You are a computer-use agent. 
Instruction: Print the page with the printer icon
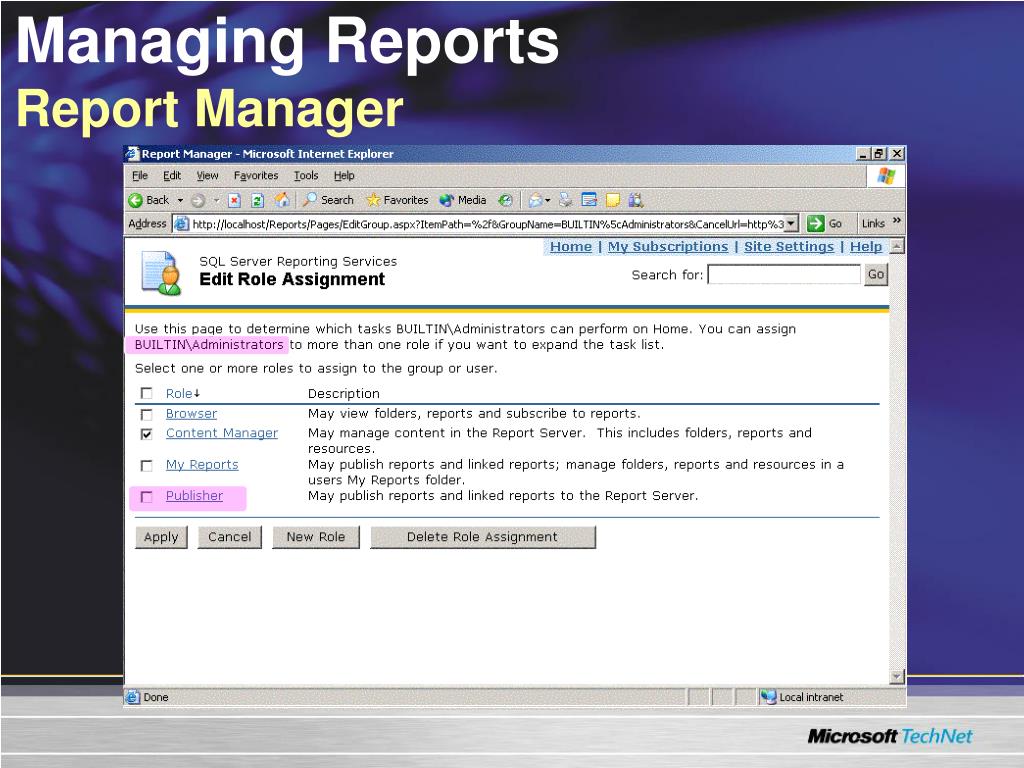(566, 200)
